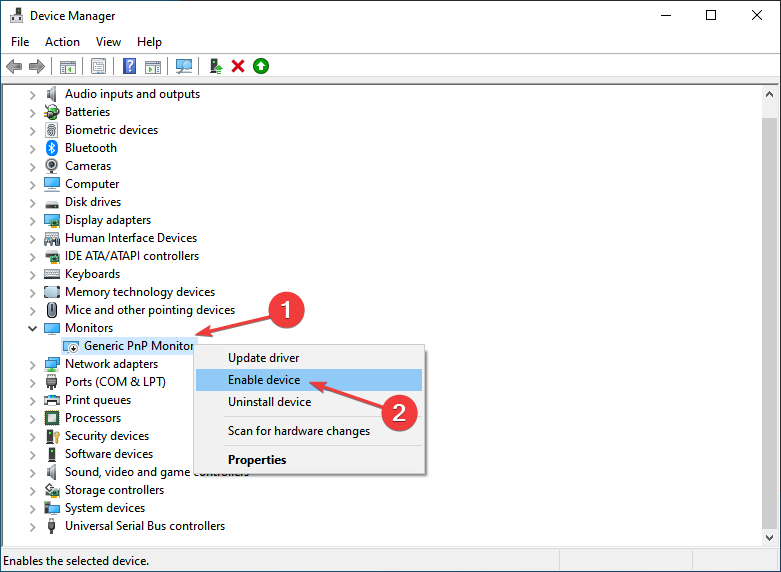781x572 pixels.
Task: Expand the Human Interface Devices chevron
Action: coord(32,239)
